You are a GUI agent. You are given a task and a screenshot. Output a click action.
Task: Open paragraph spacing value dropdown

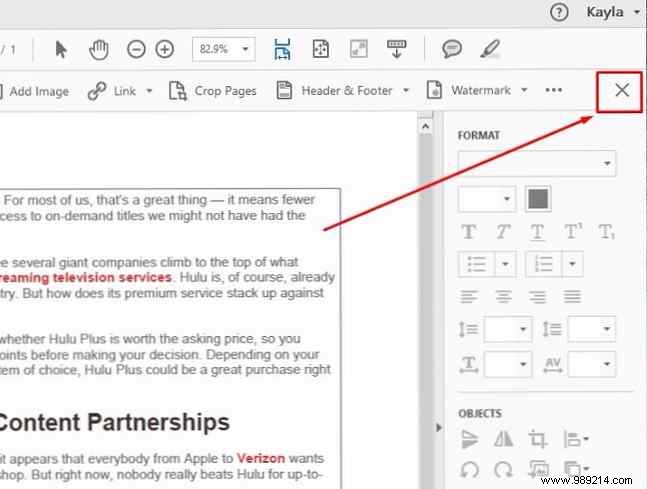[592, 329]
